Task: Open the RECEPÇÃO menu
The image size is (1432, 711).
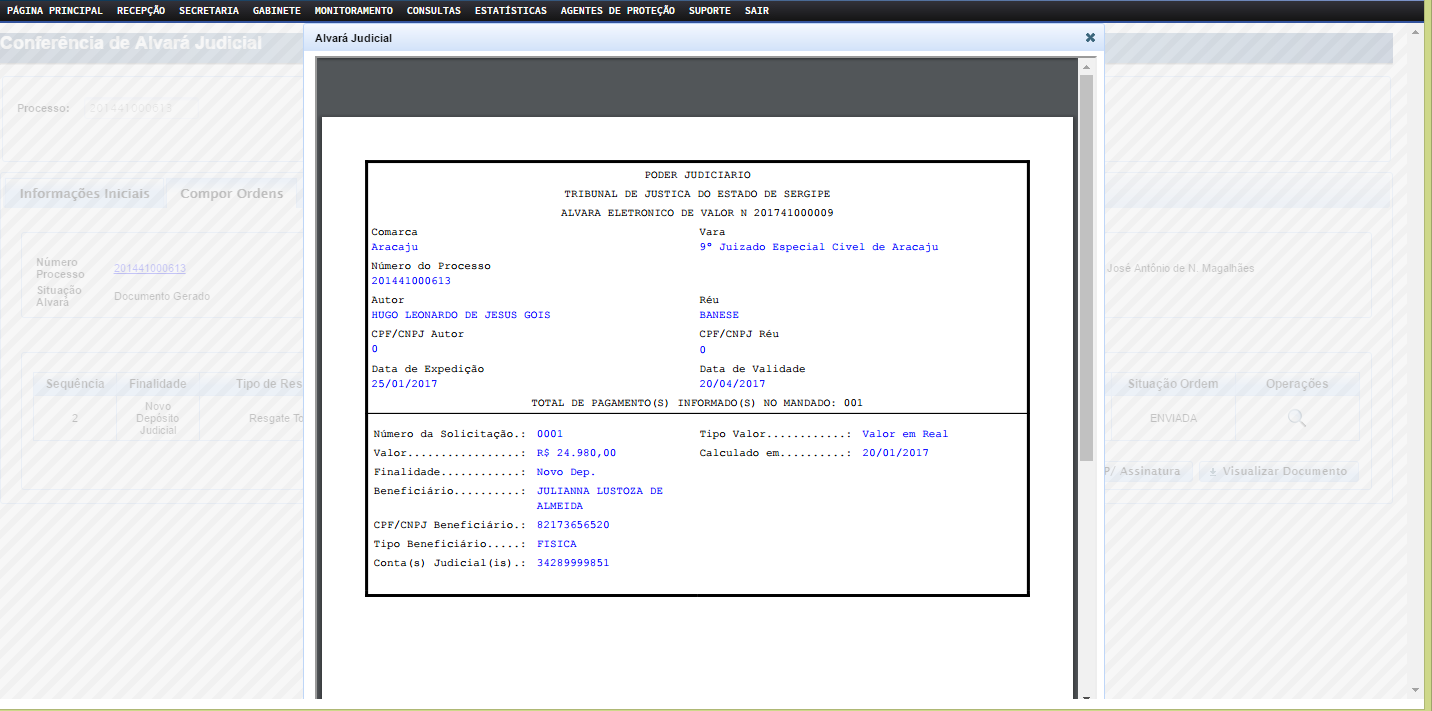Action: tap(141, 10)
